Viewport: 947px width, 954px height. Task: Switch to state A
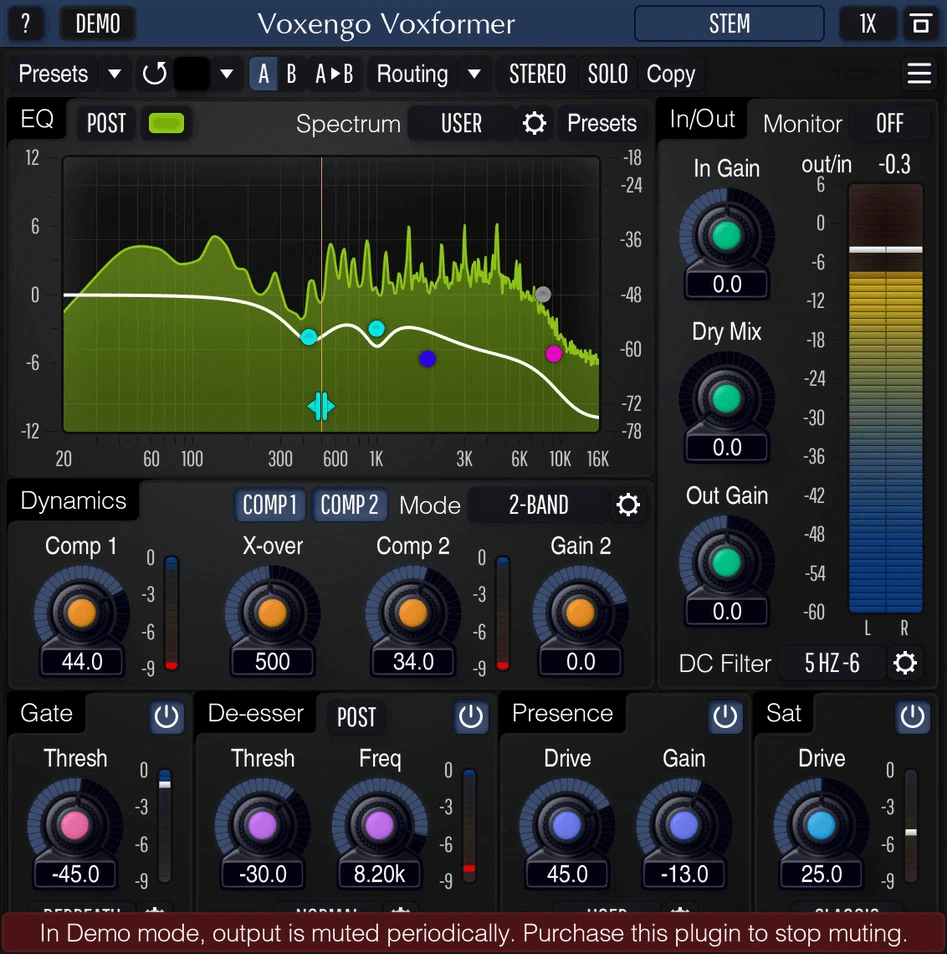point(264,74)
